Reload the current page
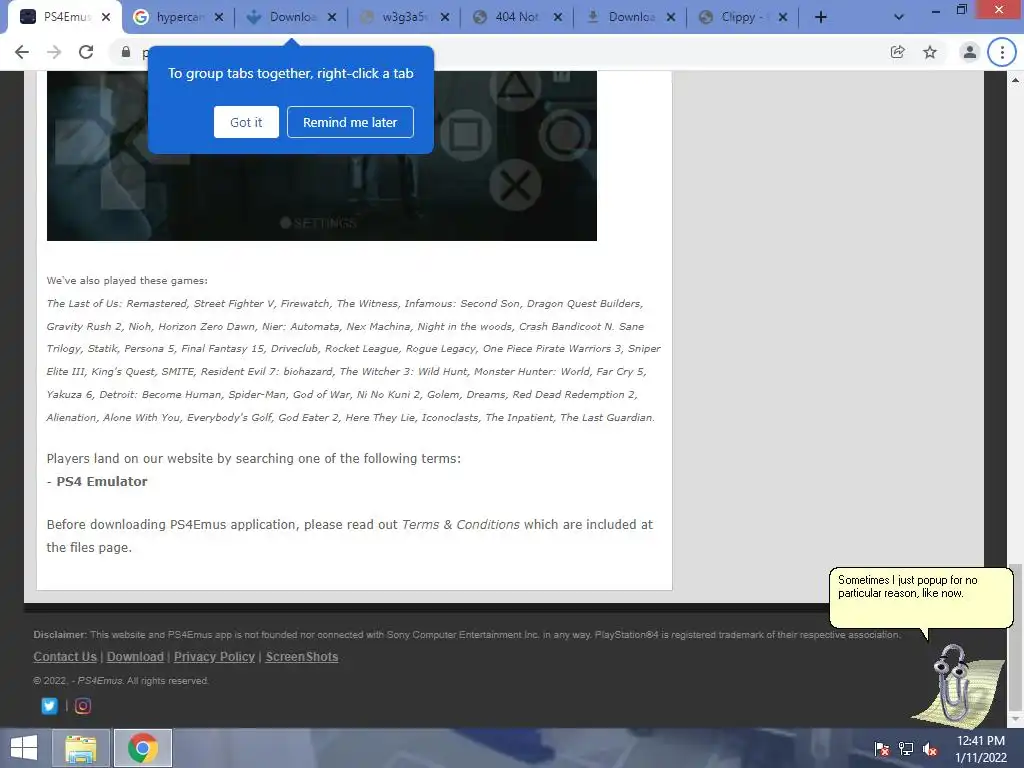Viewport: 1024px width, 768px height. (x=86, y=52)
